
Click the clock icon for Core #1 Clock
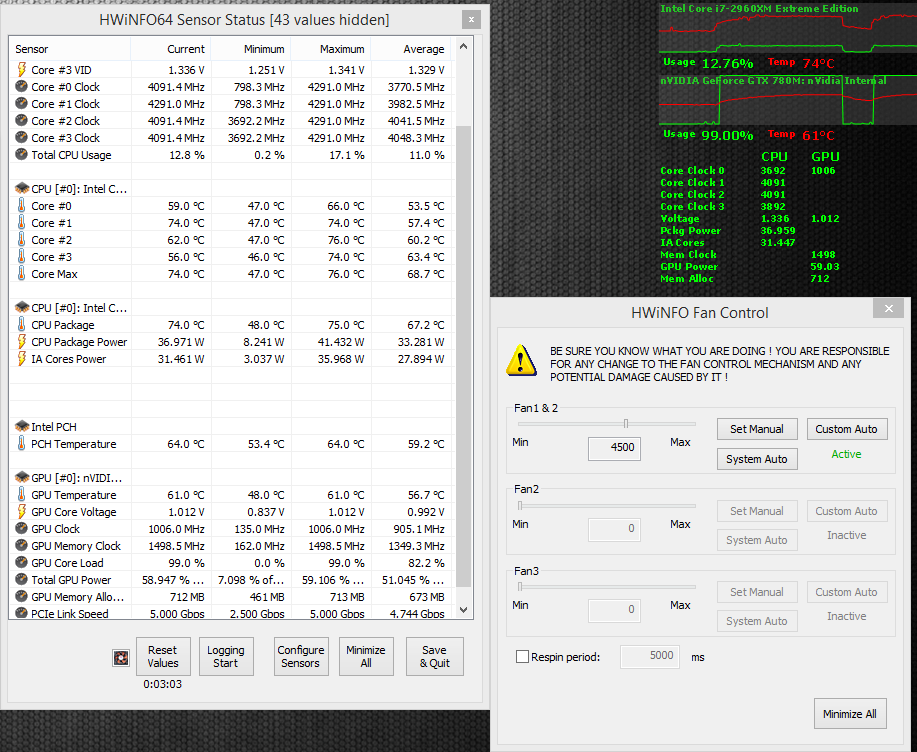[22, 104]
